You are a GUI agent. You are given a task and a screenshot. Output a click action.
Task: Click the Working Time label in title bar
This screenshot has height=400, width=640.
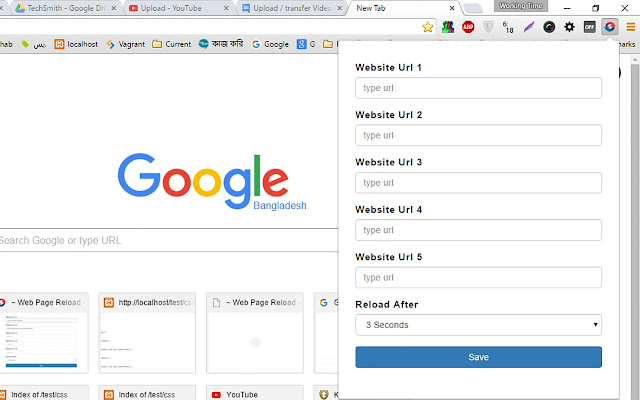coord(521,6)
